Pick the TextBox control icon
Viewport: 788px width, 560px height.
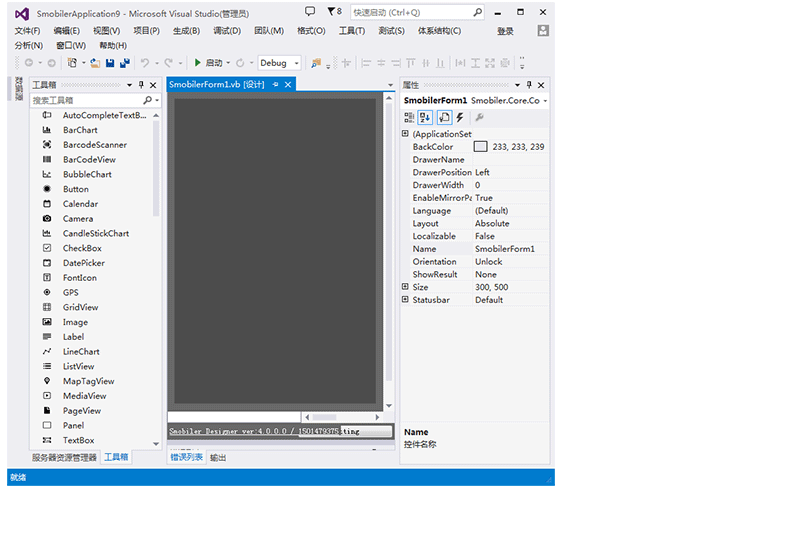pyautogui.click(x=47, y=440)
